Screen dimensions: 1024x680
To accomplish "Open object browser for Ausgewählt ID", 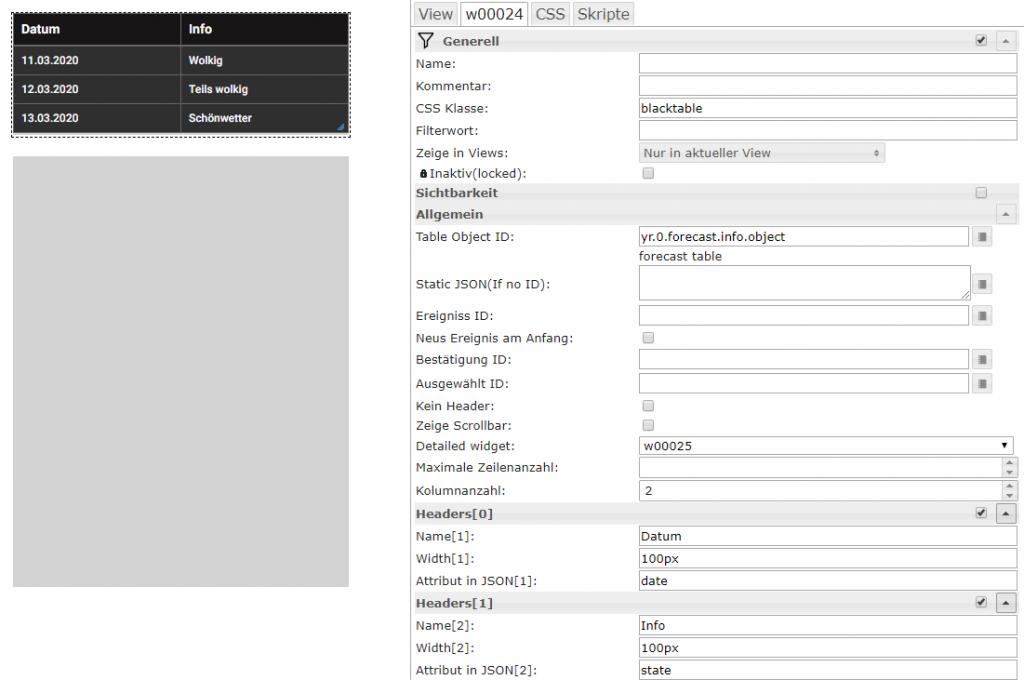I will point(982,383).
